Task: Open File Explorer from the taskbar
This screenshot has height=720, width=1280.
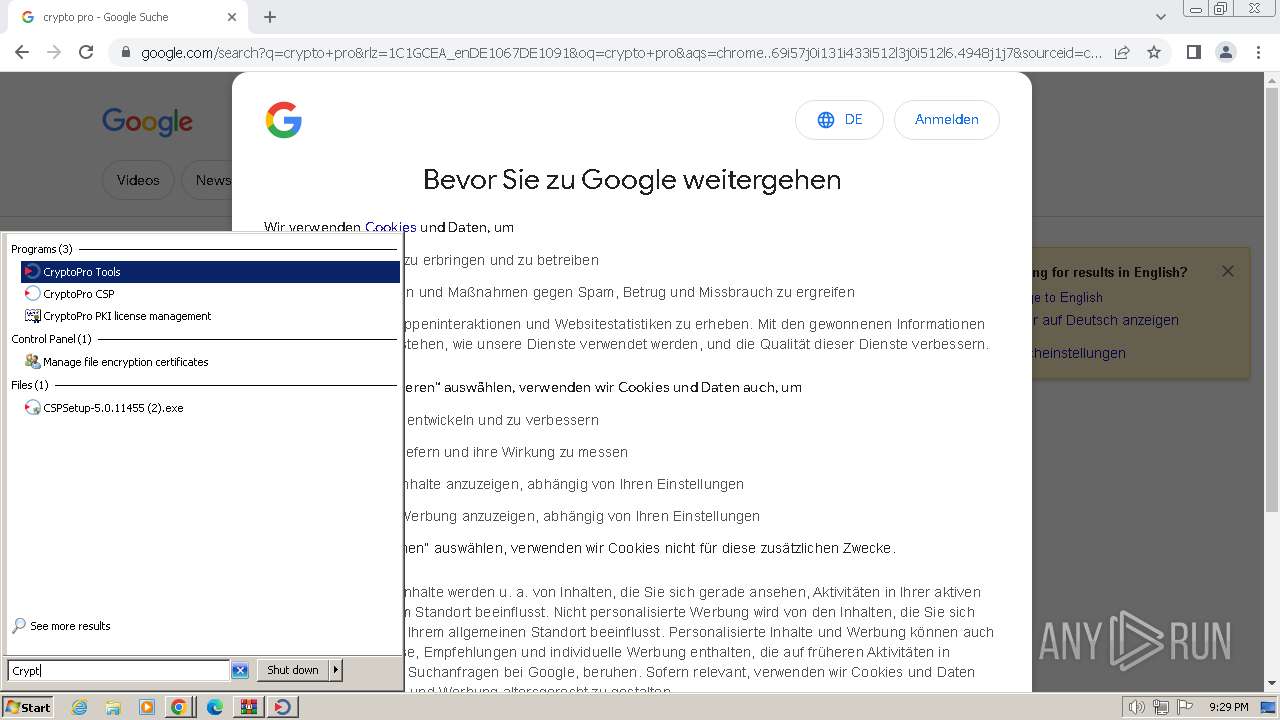Action: pos(113,707)
